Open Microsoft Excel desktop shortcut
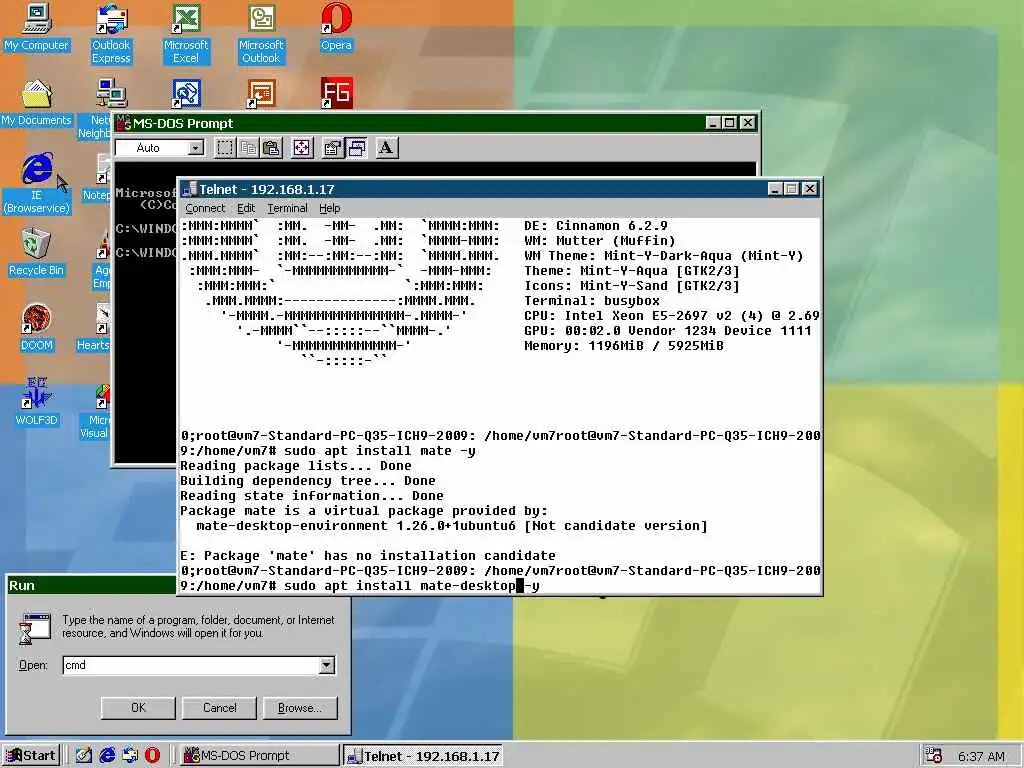The image size is (1024, 768). click(x=186, y=34)
